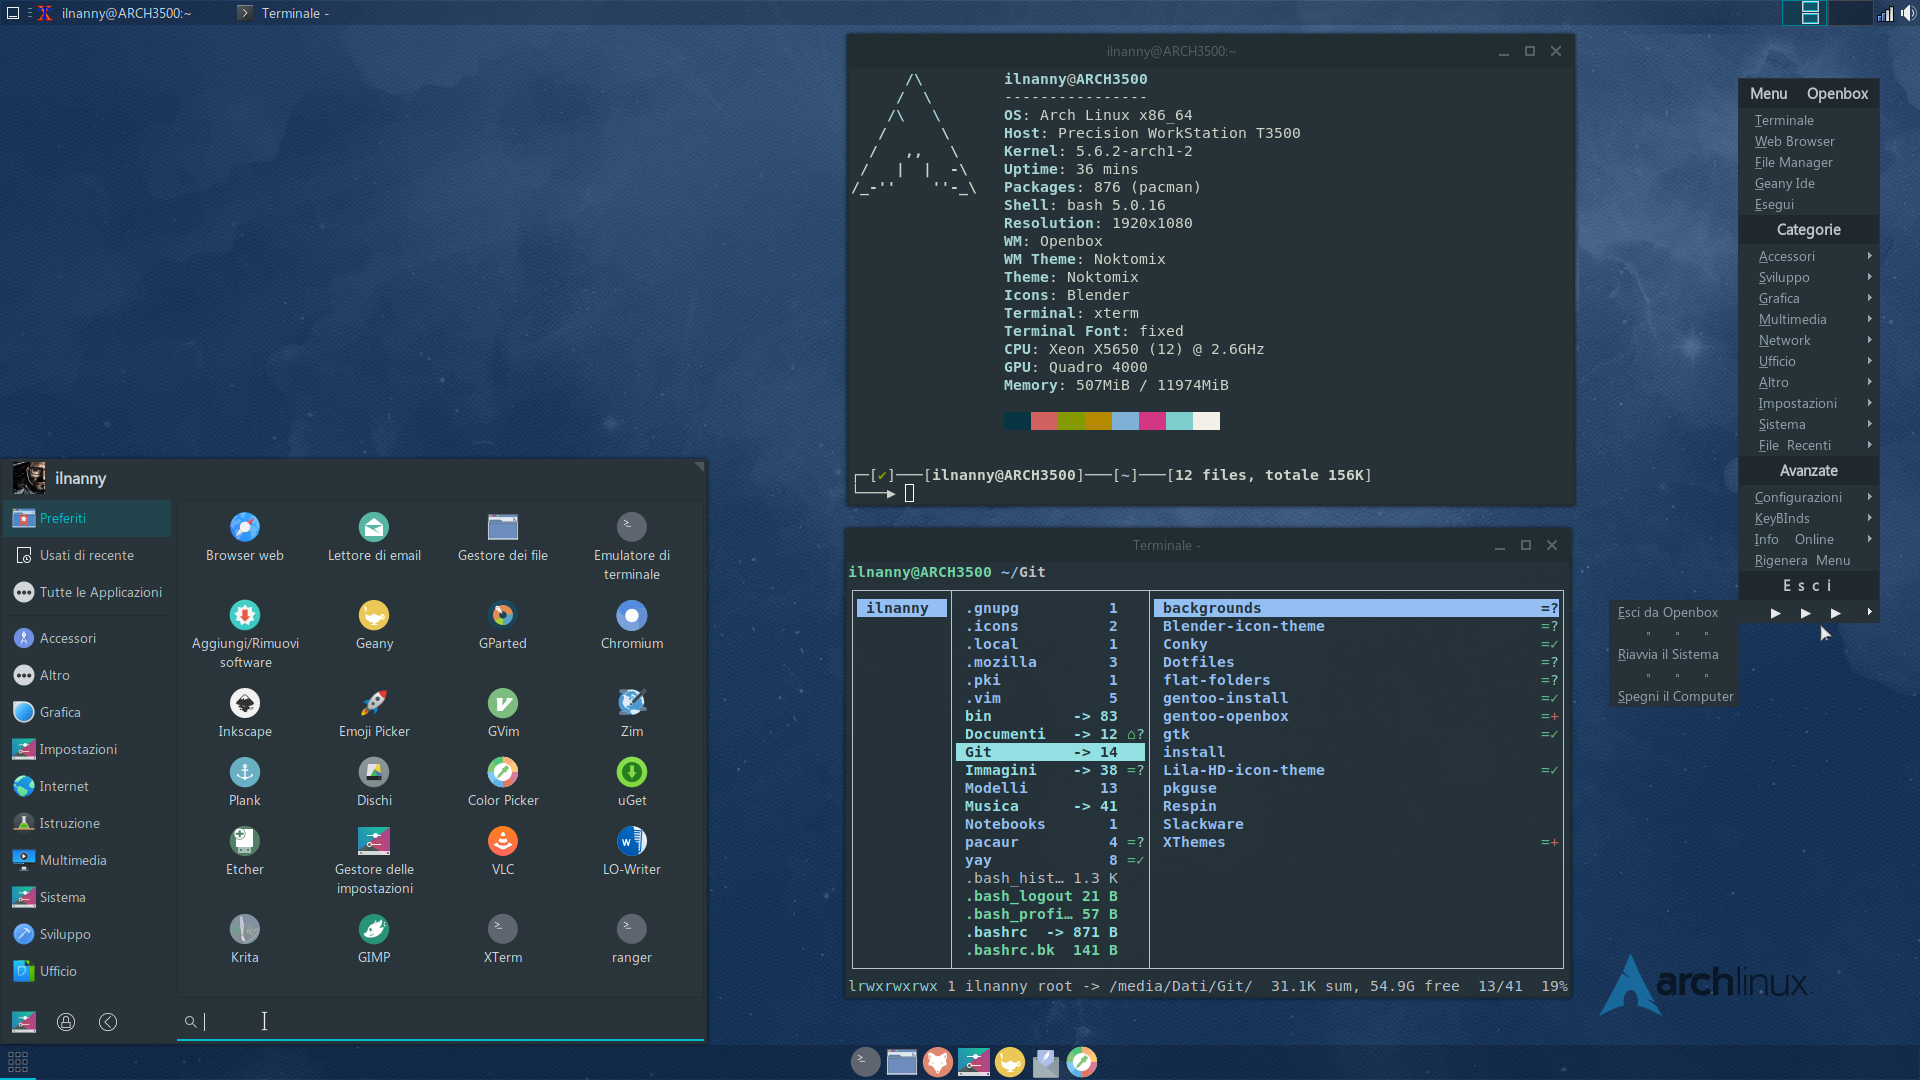
Task: Expand Configurazioni submenu arrow
Action: (1868, 497)
